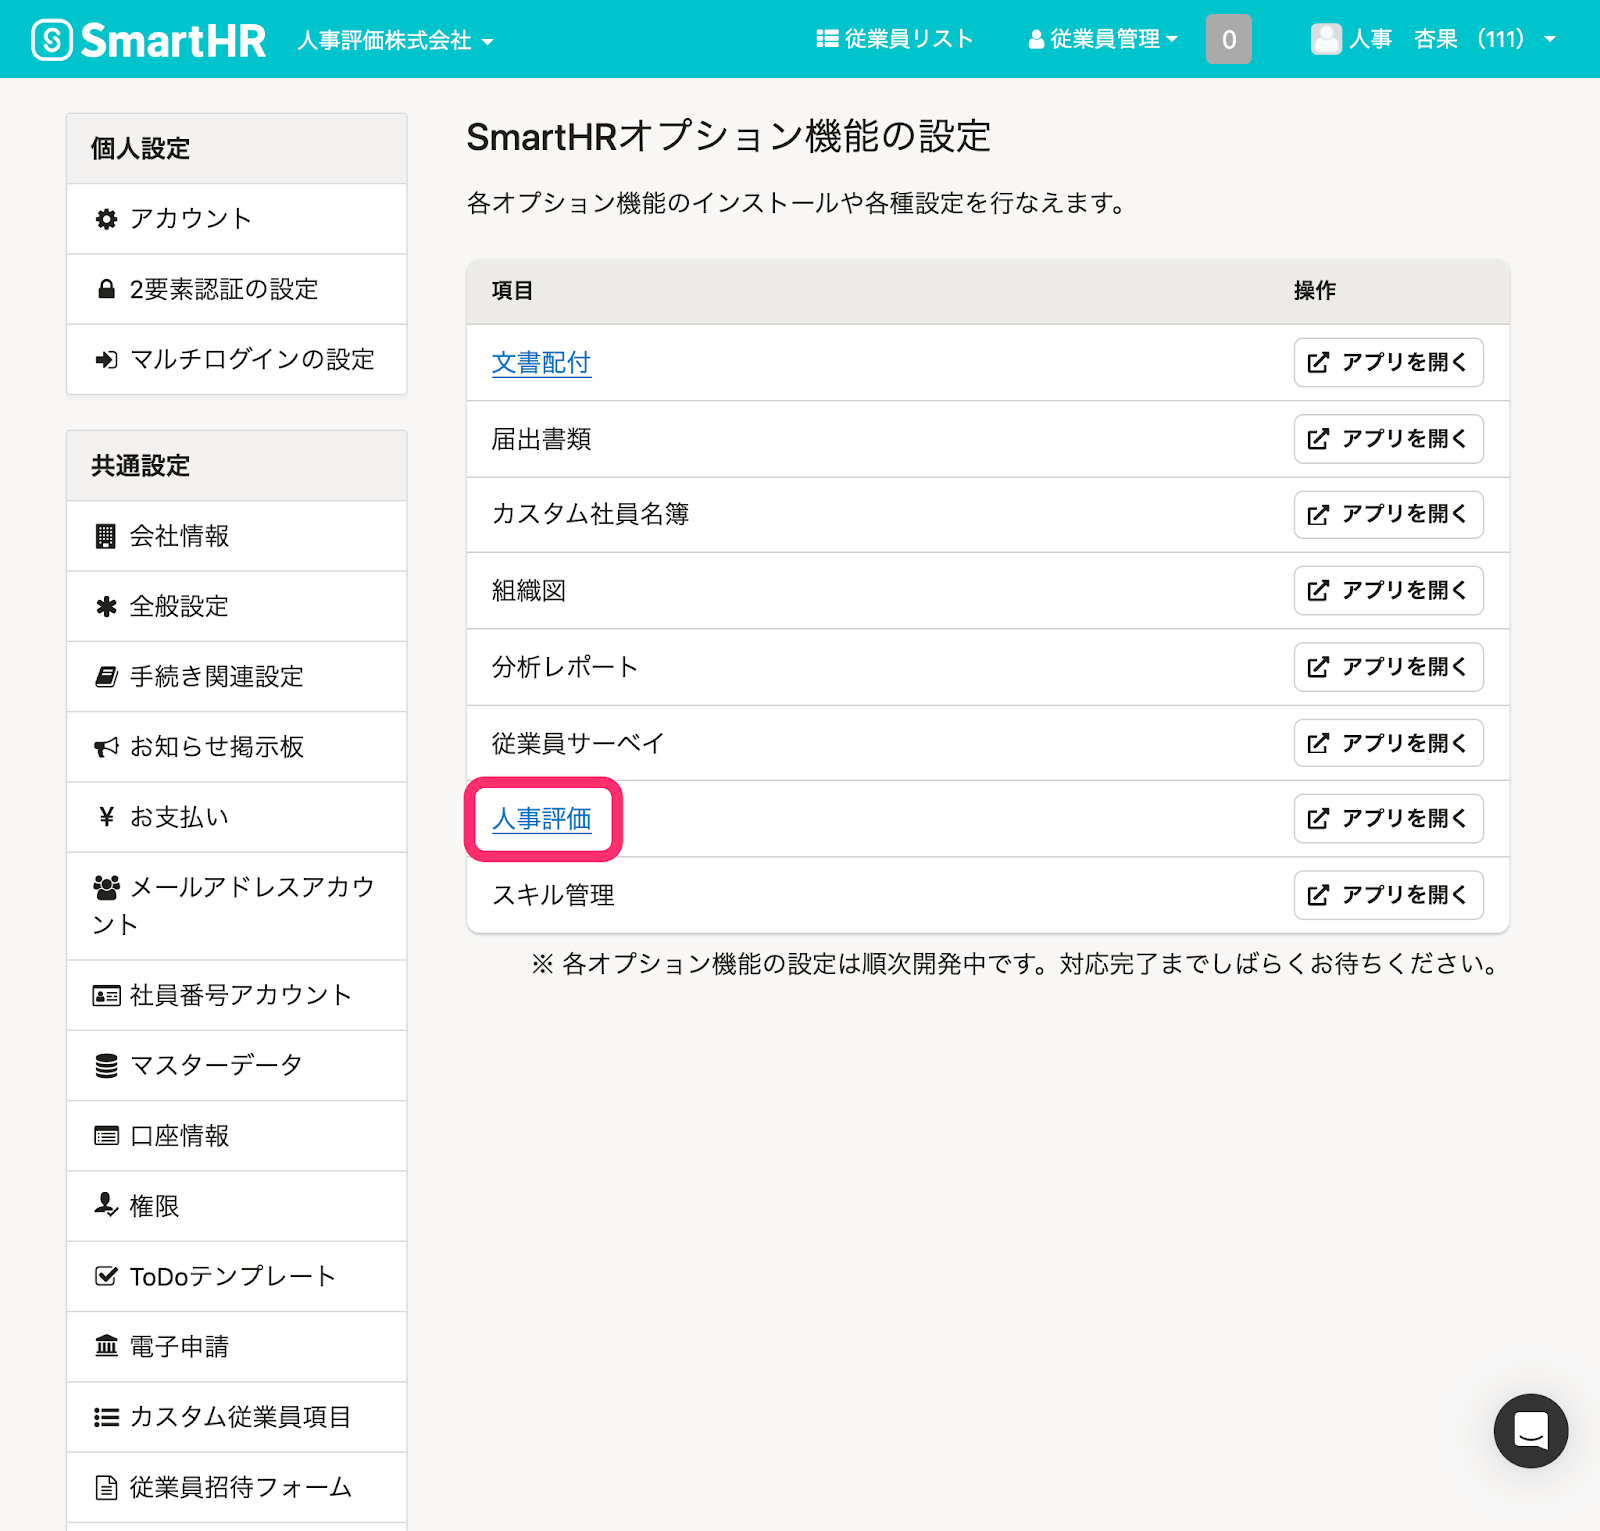Go to お知らせ掲示板 in the sidebar

pos(237,746)
